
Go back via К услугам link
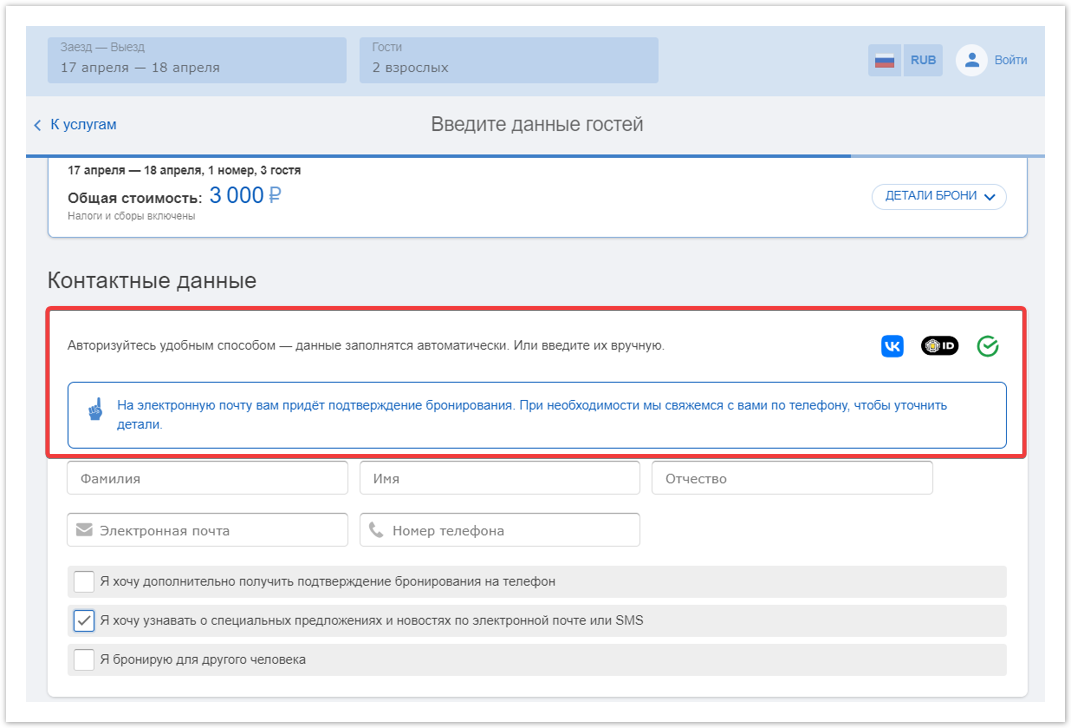click(83, 125)
